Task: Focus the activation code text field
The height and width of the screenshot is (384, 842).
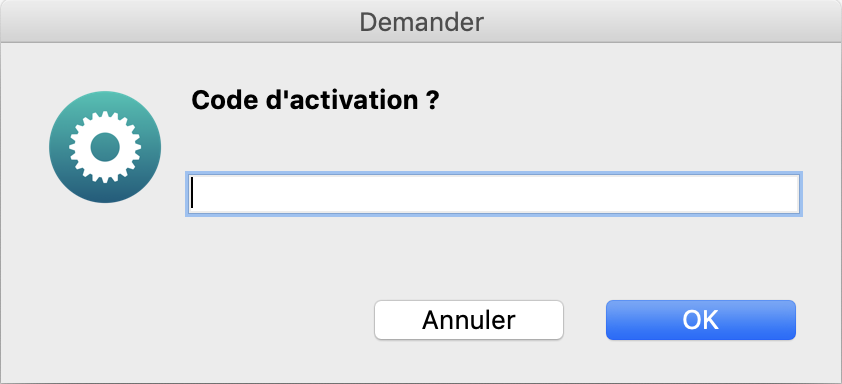Action: coord(494,194)
